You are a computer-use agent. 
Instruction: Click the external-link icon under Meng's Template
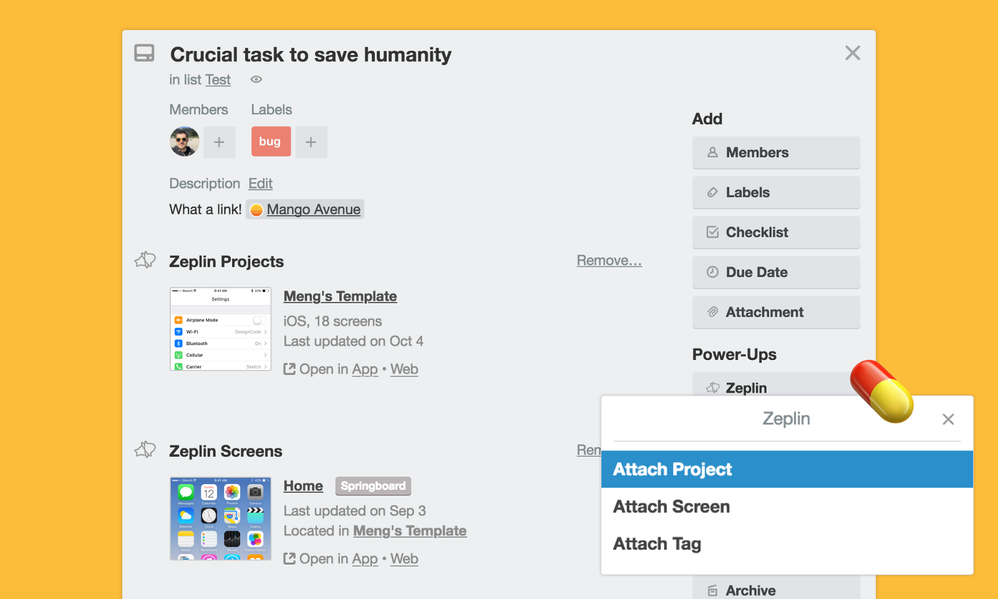289,369
